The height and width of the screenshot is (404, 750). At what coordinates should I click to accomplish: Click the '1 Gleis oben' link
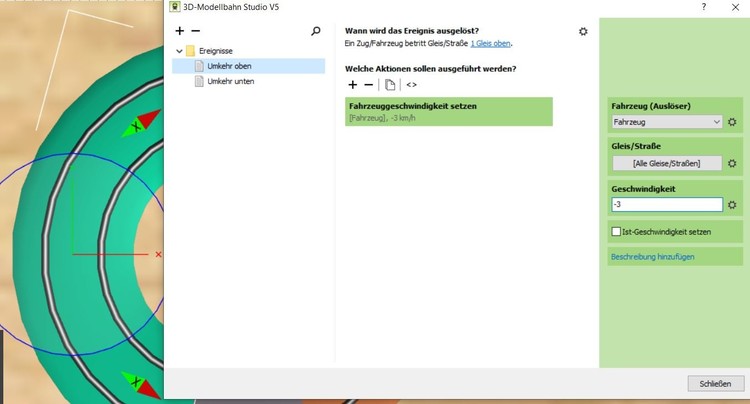490,44
